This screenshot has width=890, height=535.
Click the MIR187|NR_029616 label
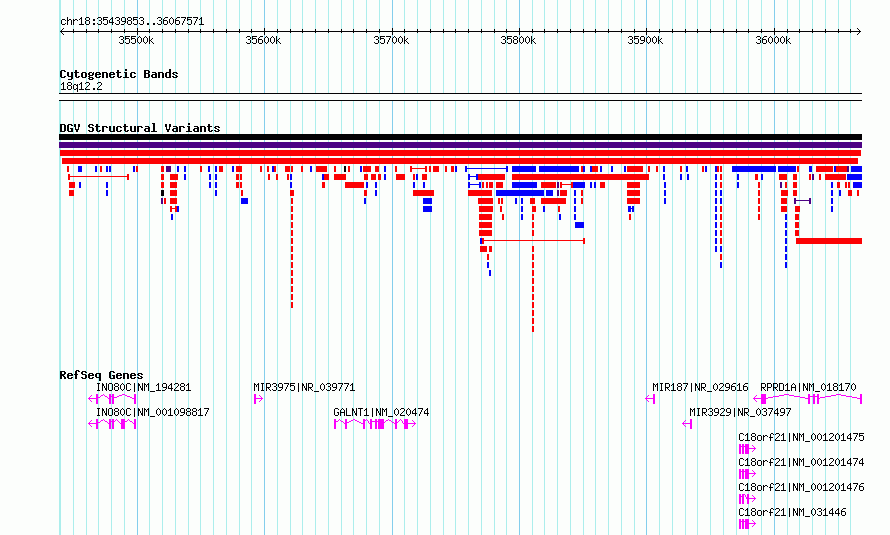(x=700, y=387)
